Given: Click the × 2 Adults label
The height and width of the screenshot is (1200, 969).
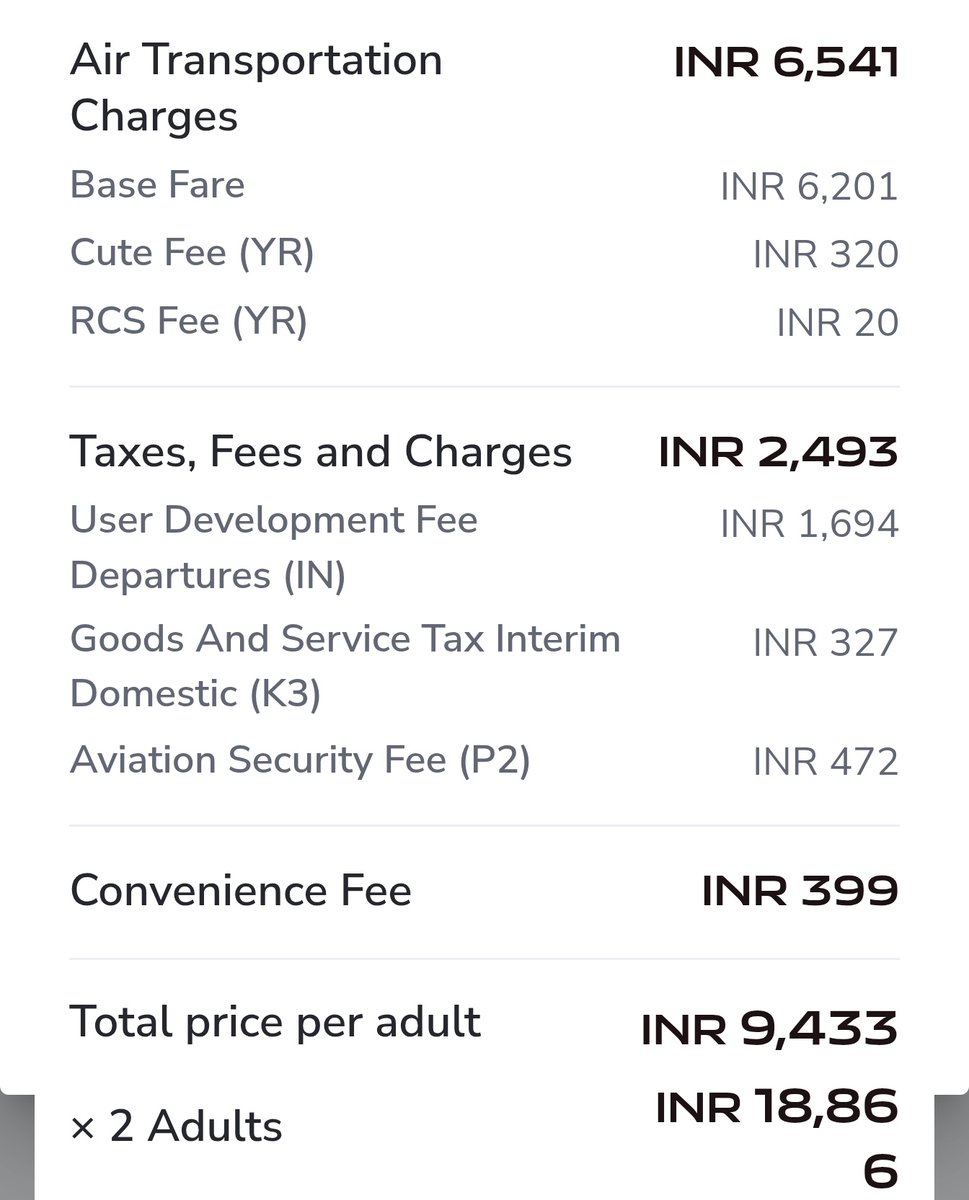Looking at the screenshot, I should 176,1127.
